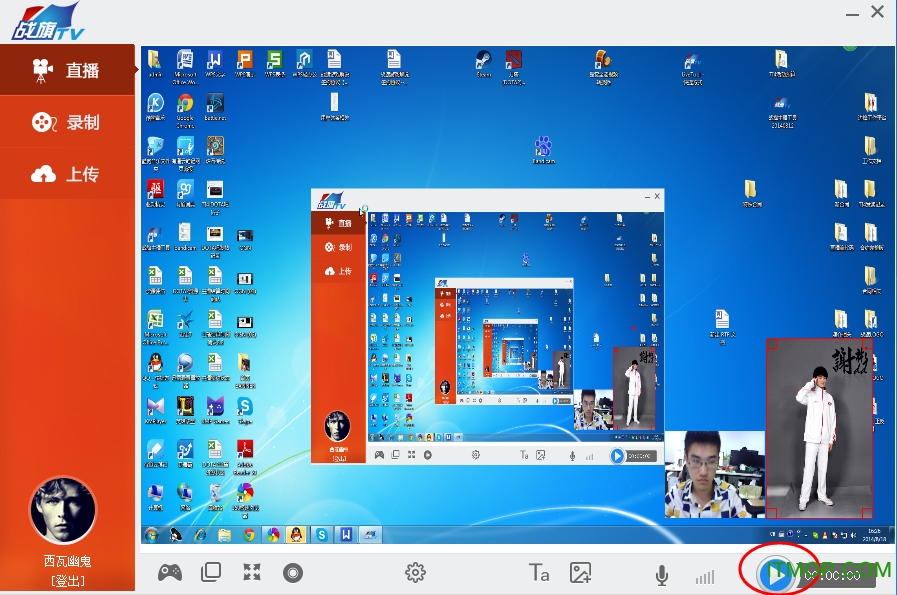
Task: Toggle the microphone
Action: click(662, 575)
